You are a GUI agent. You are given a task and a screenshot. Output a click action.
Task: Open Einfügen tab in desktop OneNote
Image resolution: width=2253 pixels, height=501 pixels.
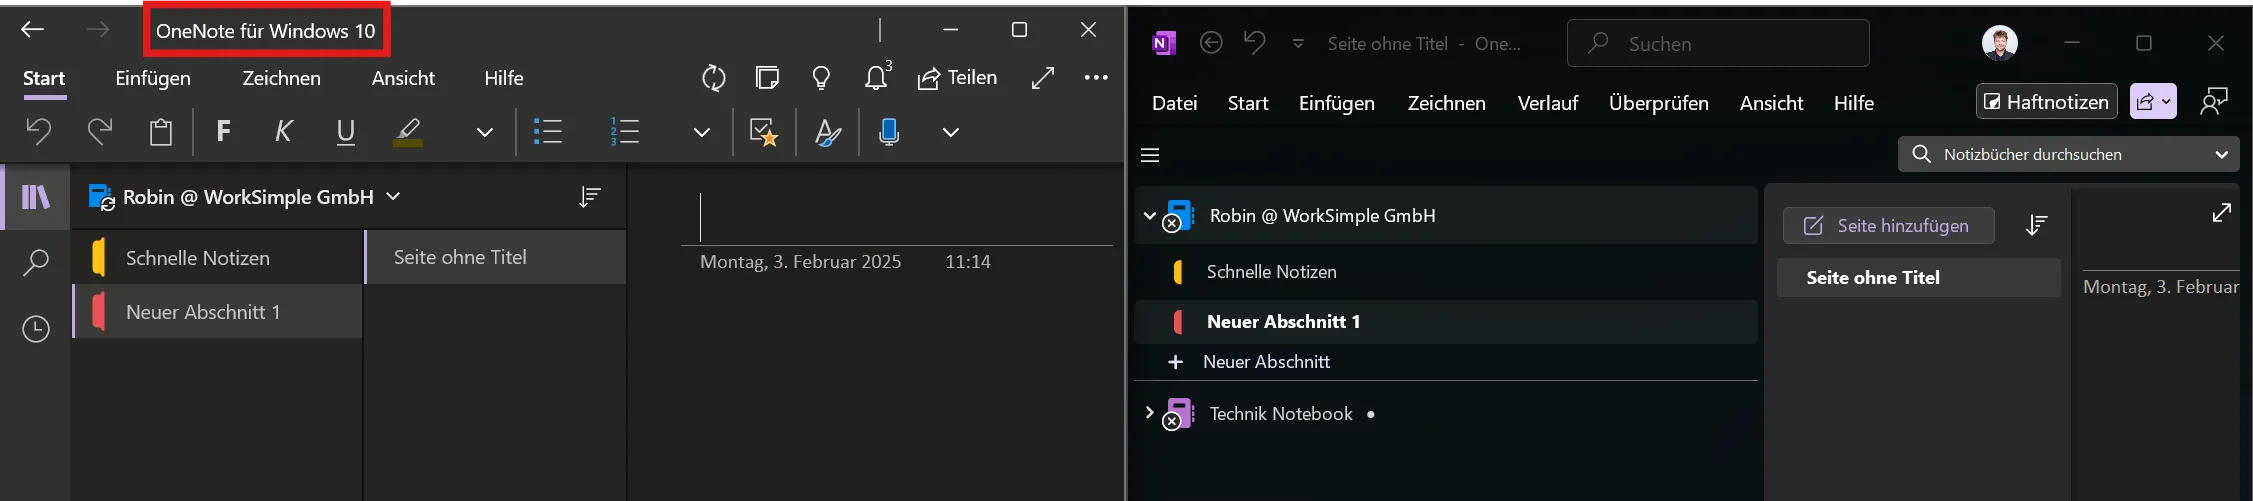pyautogui.click(x=1336, y=103)
